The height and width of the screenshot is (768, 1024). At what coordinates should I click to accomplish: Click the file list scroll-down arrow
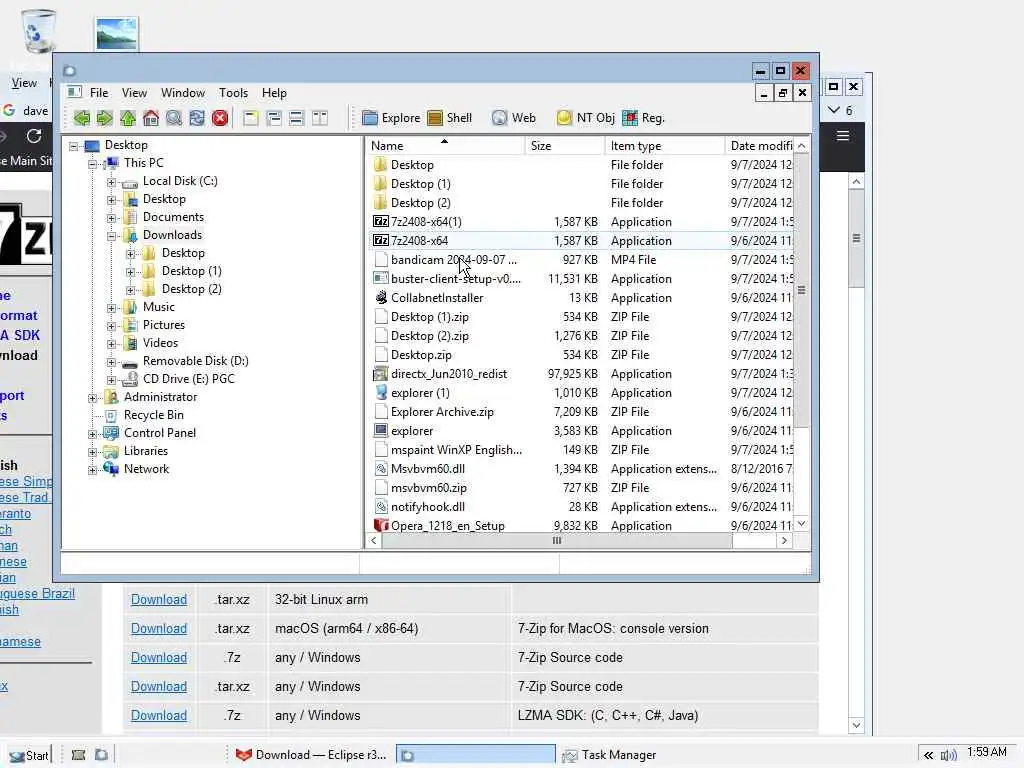click(x=802, y=524)
